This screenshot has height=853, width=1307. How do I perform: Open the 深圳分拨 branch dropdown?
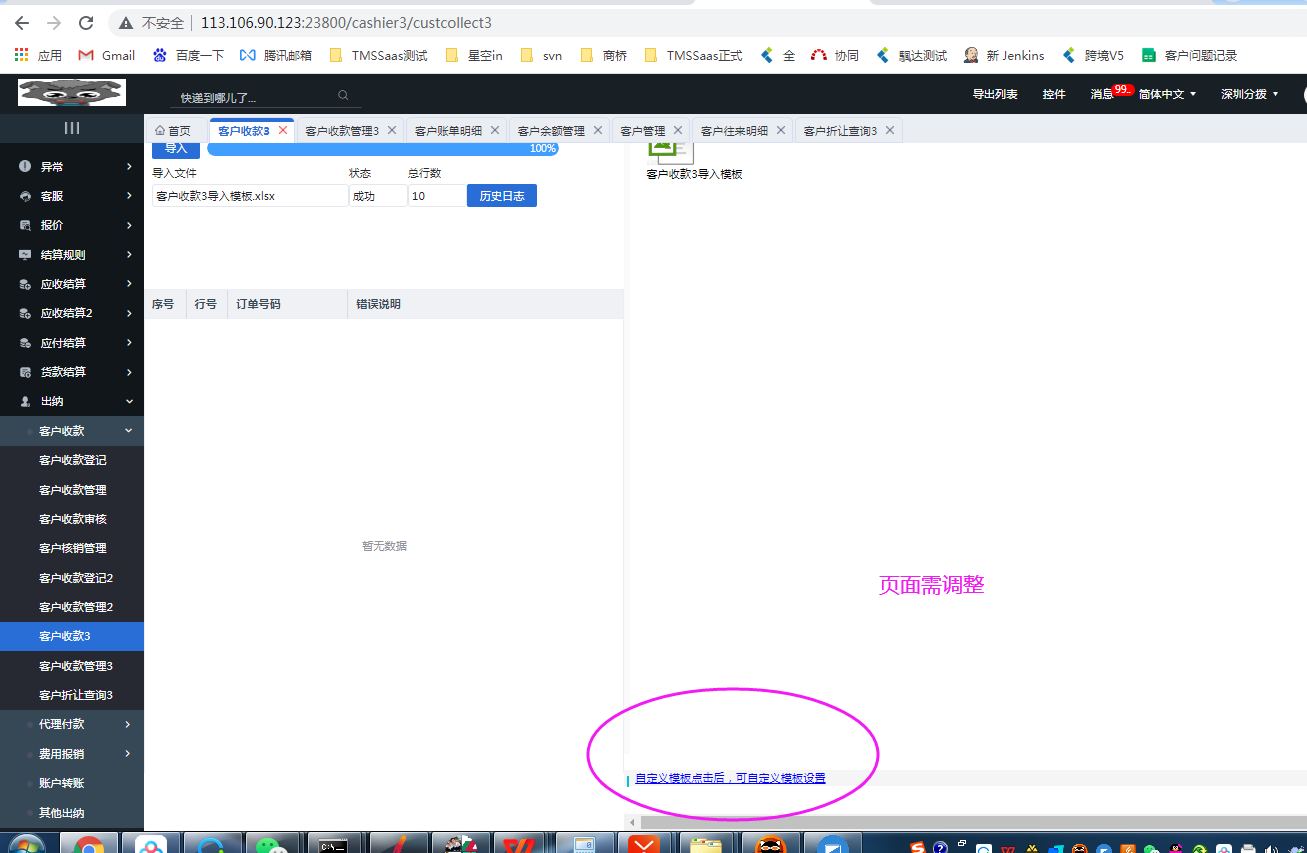pyautogui.click(x=1249, y=94)
